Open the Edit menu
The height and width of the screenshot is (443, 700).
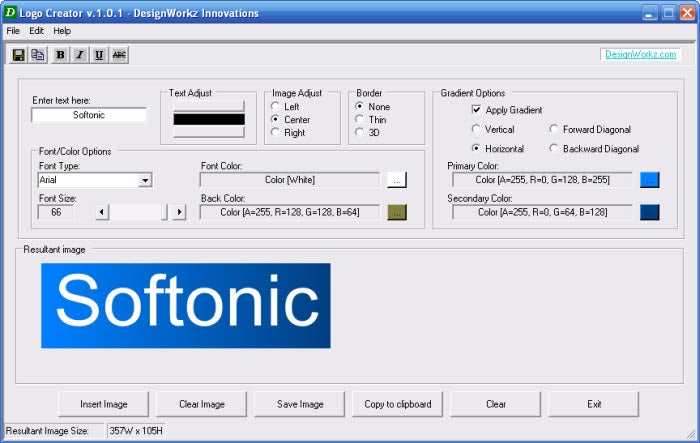click(37, 31)
